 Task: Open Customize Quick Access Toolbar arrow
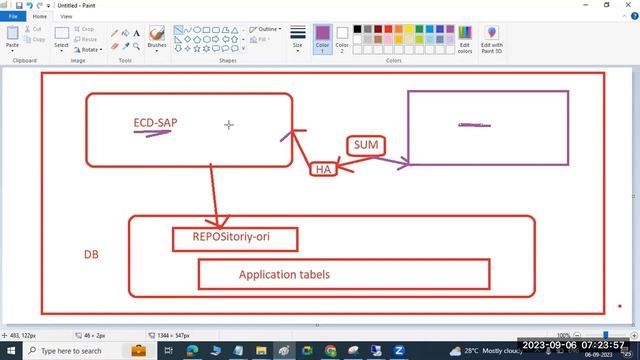49,6
